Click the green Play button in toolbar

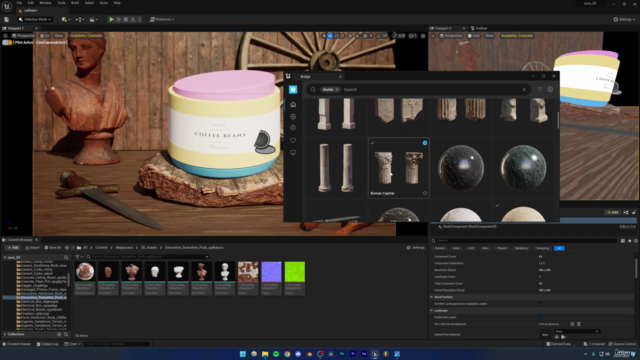click(111, 19)
